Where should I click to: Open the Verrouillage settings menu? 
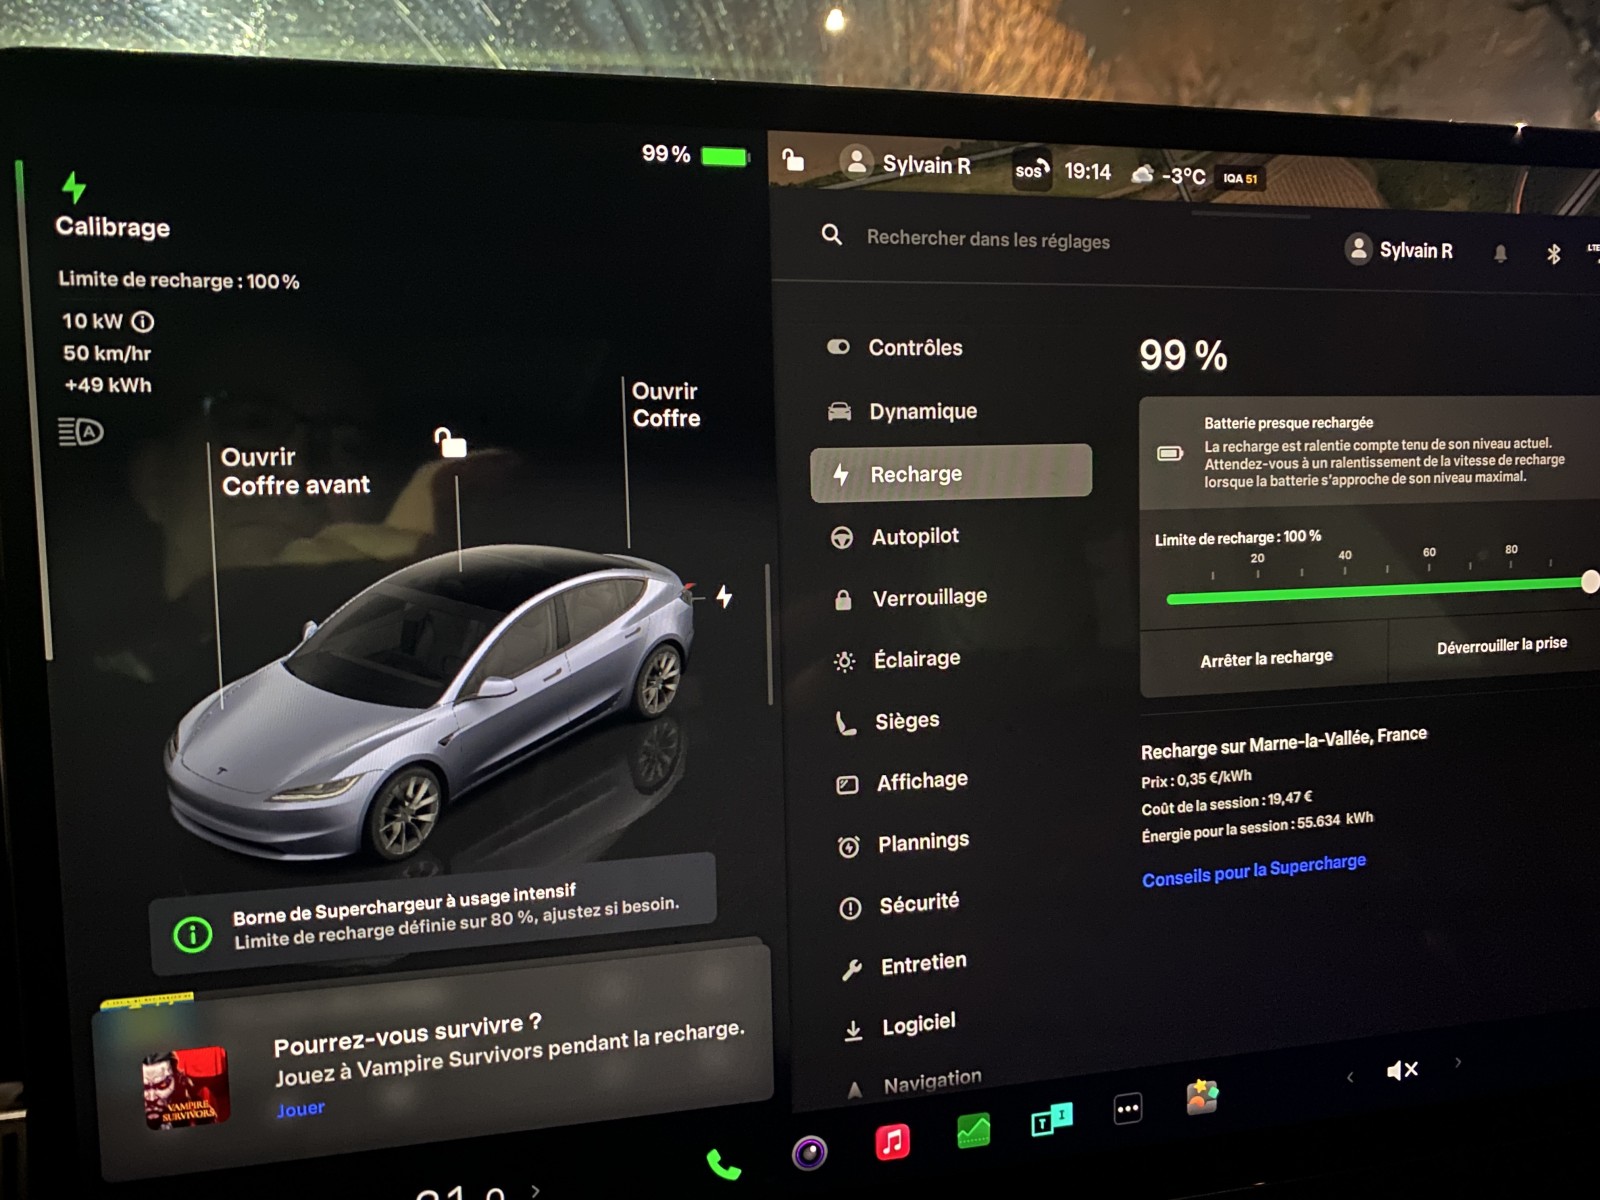pos(910,598)
